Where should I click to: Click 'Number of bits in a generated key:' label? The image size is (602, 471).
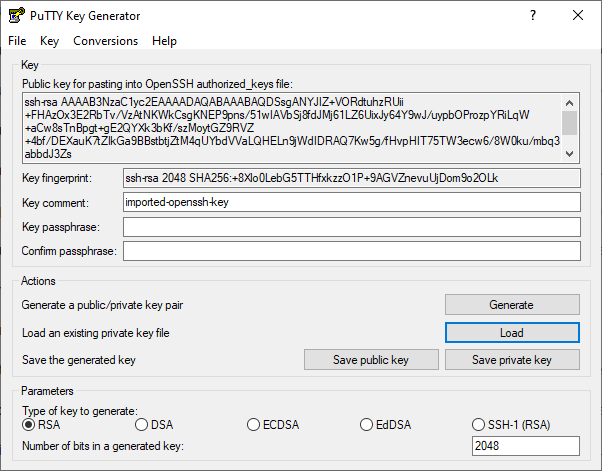click(x=103, y=446)
